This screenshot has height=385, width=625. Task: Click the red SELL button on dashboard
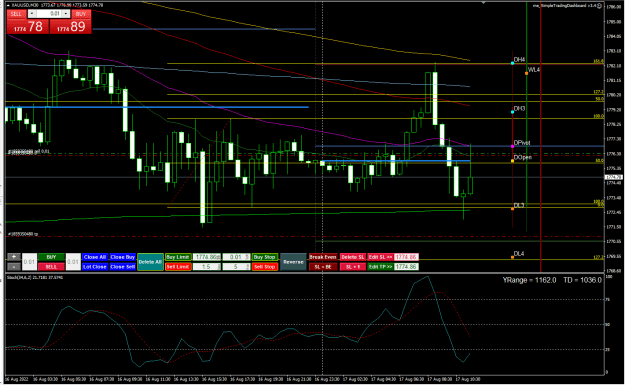click(51, 267)
